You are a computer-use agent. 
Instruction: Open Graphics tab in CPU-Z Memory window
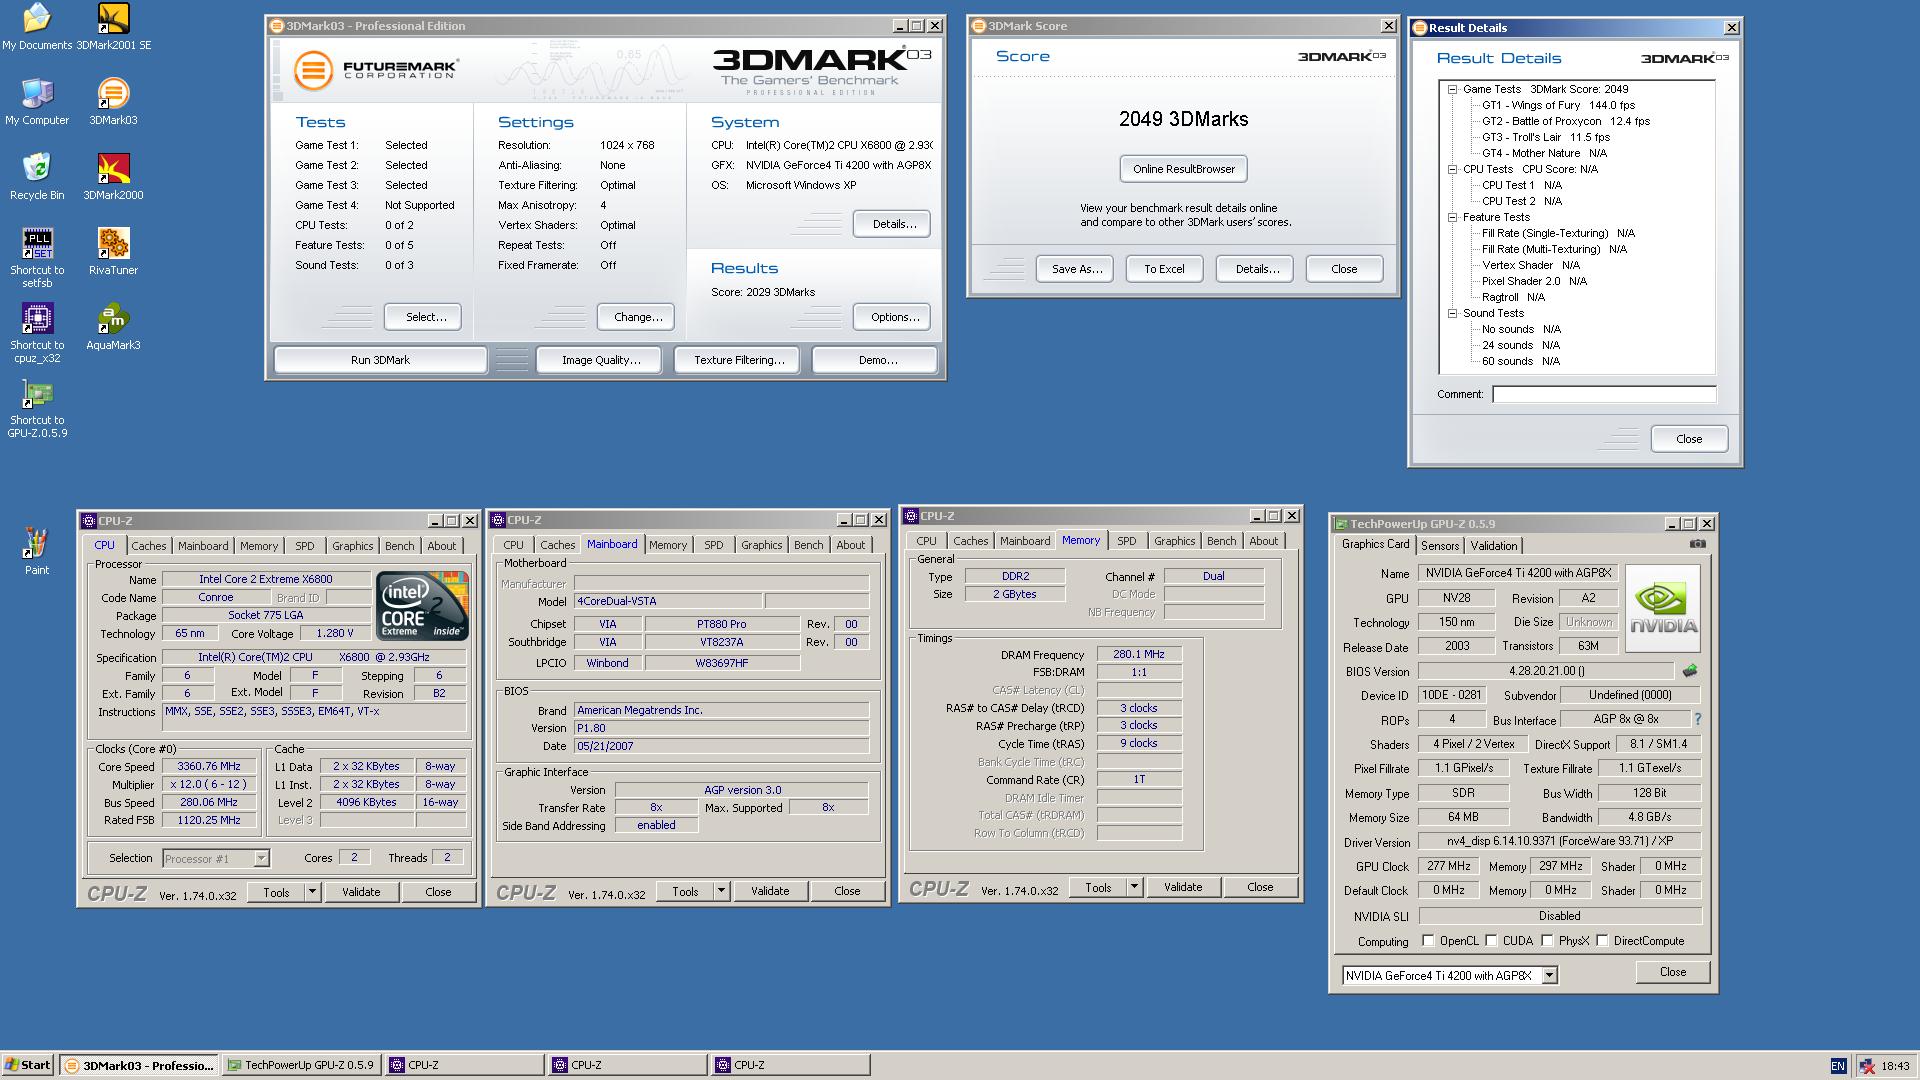pos(1174,541)
